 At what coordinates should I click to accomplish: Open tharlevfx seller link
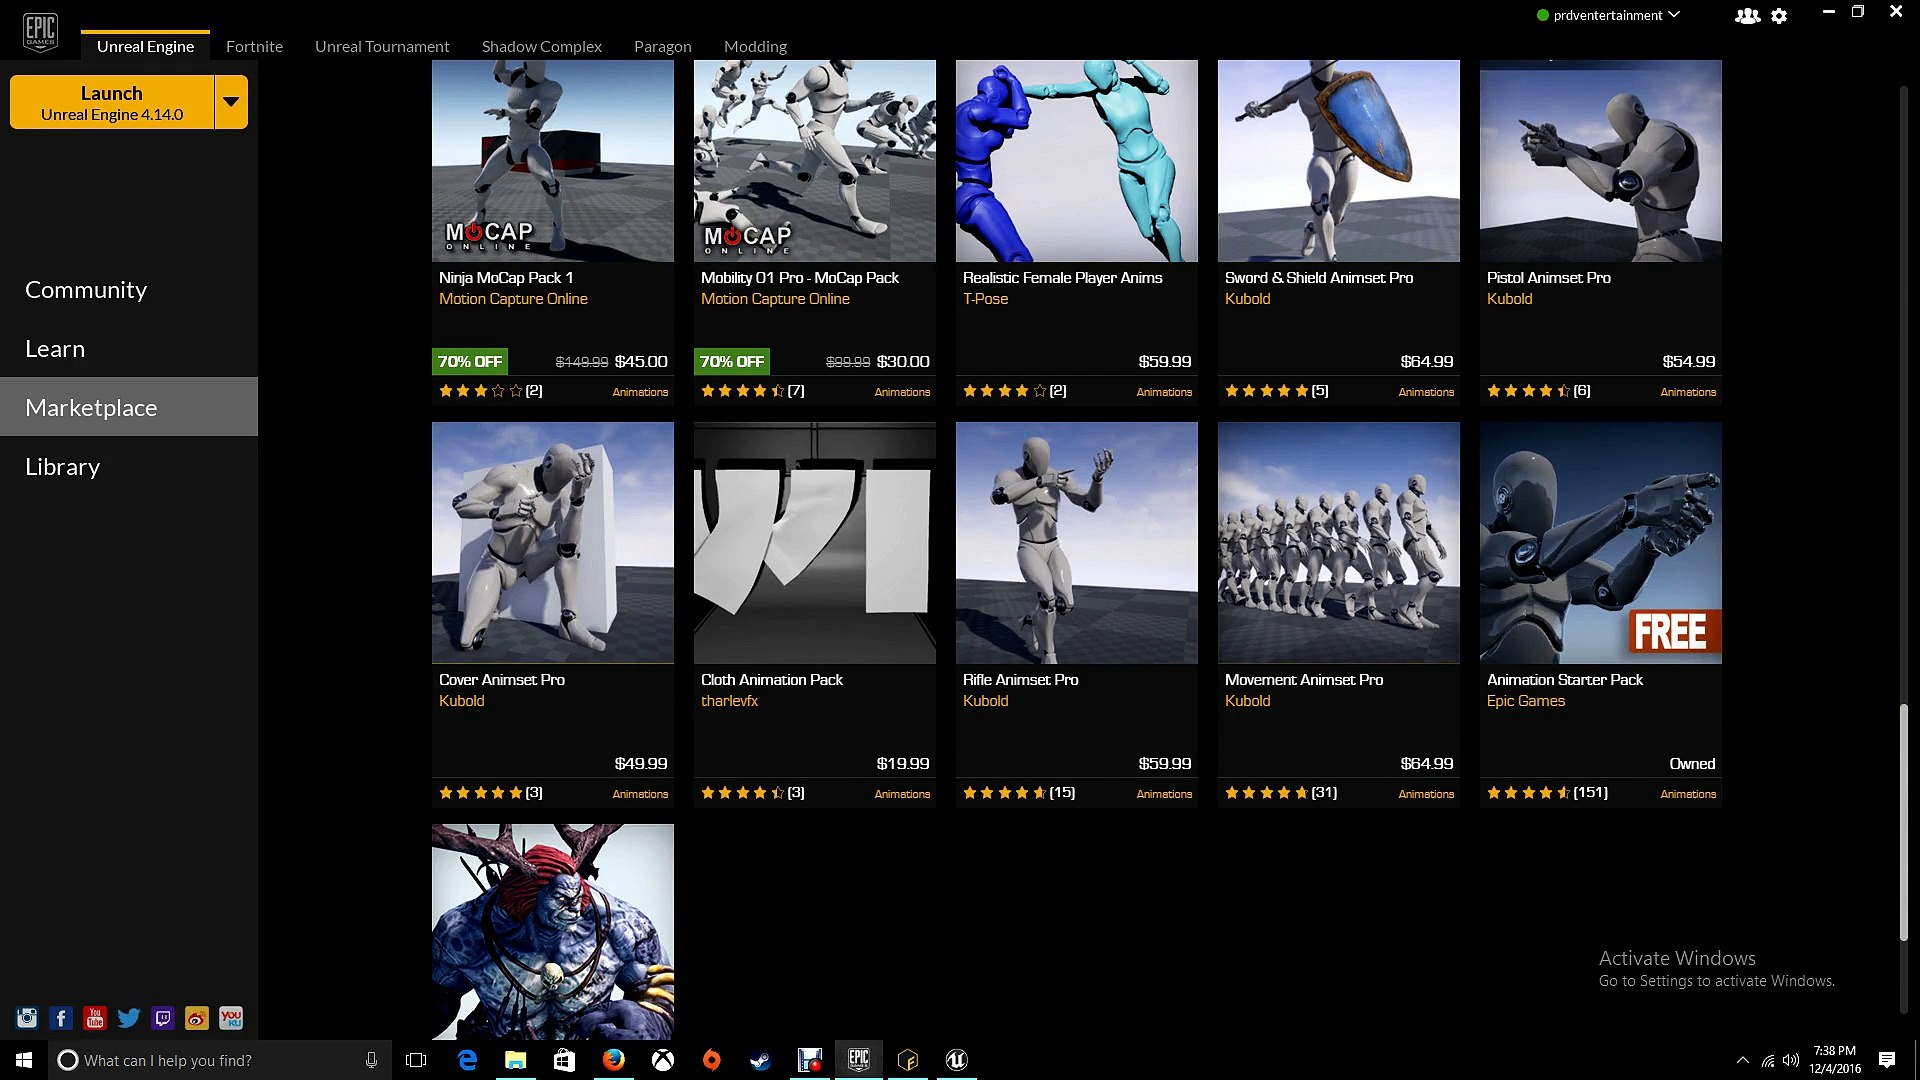coord(729,701)
